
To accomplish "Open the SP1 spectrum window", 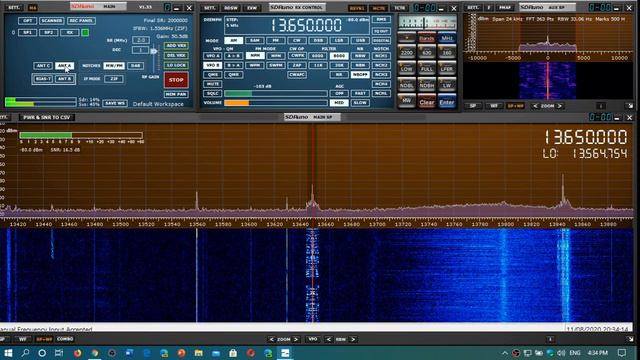I will pos(27,32).
